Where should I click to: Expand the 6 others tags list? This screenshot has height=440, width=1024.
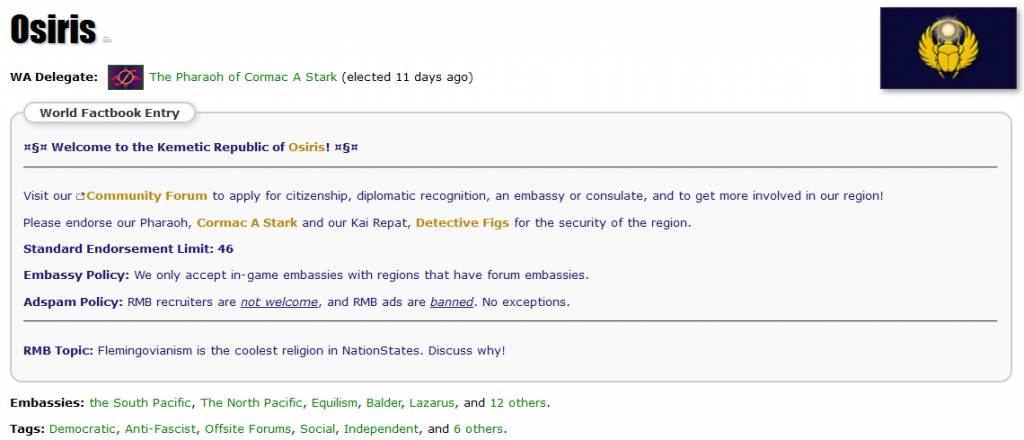coord(479,429)
